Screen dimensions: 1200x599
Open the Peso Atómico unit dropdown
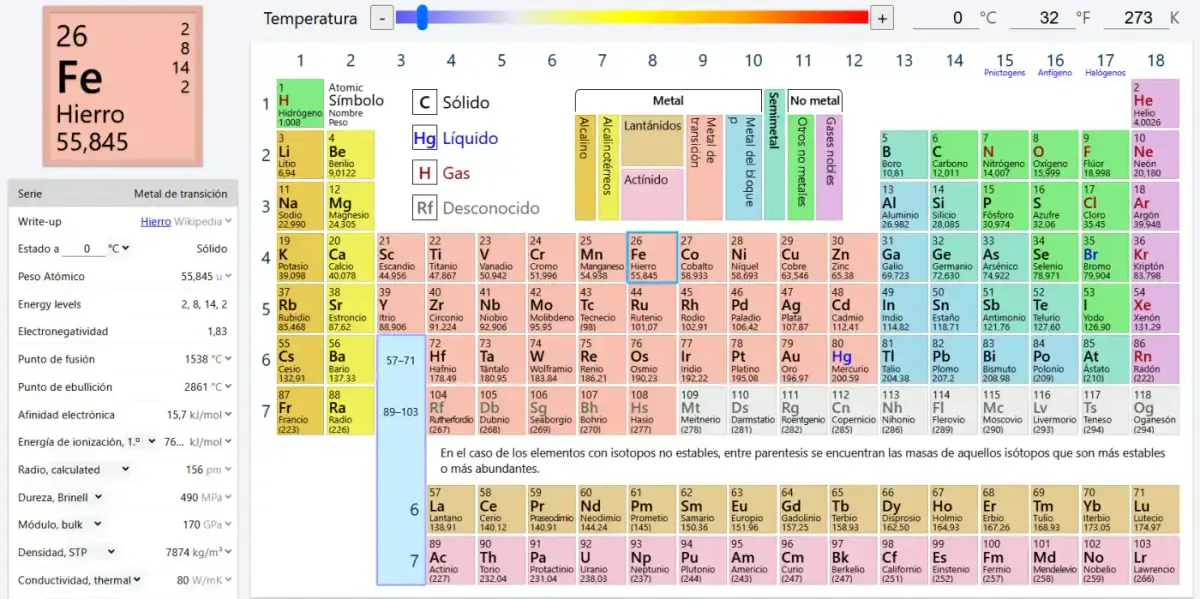223,277
